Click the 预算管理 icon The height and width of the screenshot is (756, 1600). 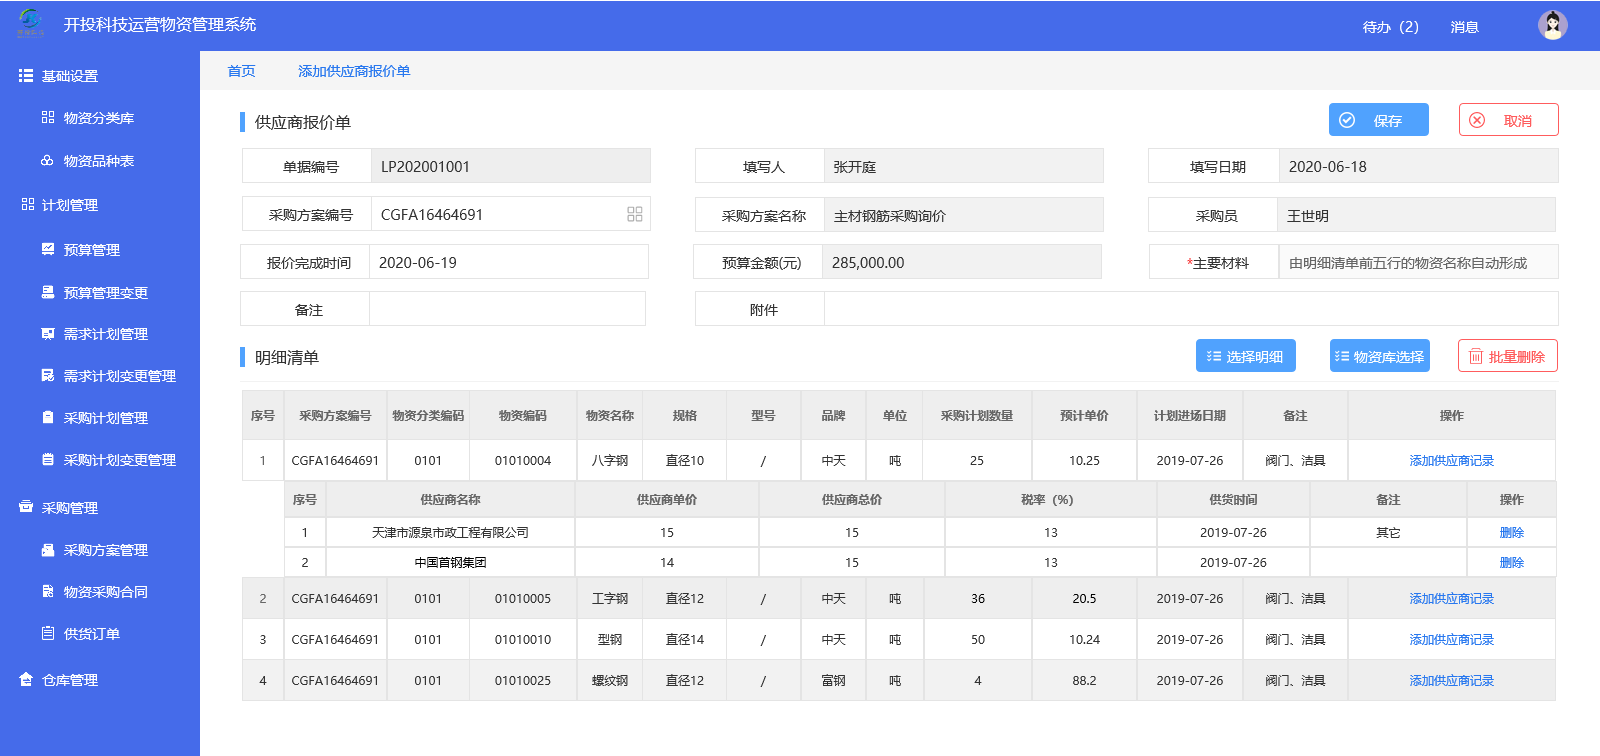click(48, 249)
